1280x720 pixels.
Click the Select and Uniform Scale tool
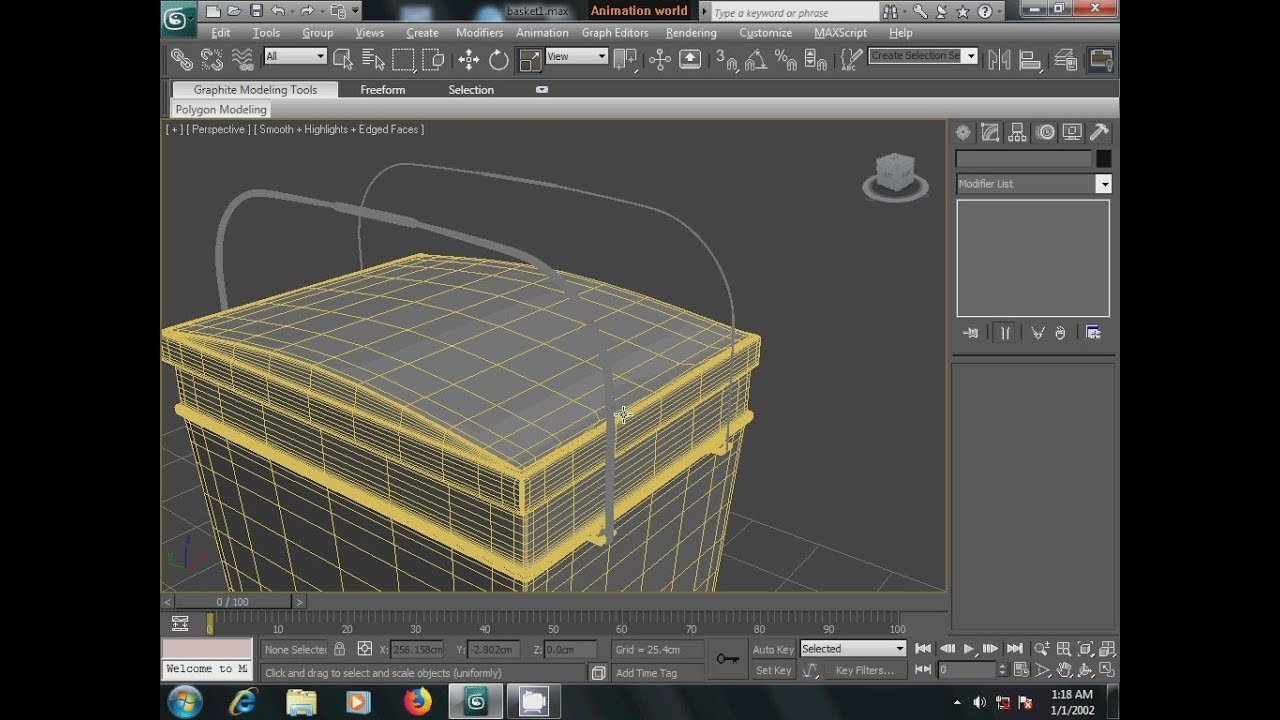pyautogui.click(x=530, y=60)
